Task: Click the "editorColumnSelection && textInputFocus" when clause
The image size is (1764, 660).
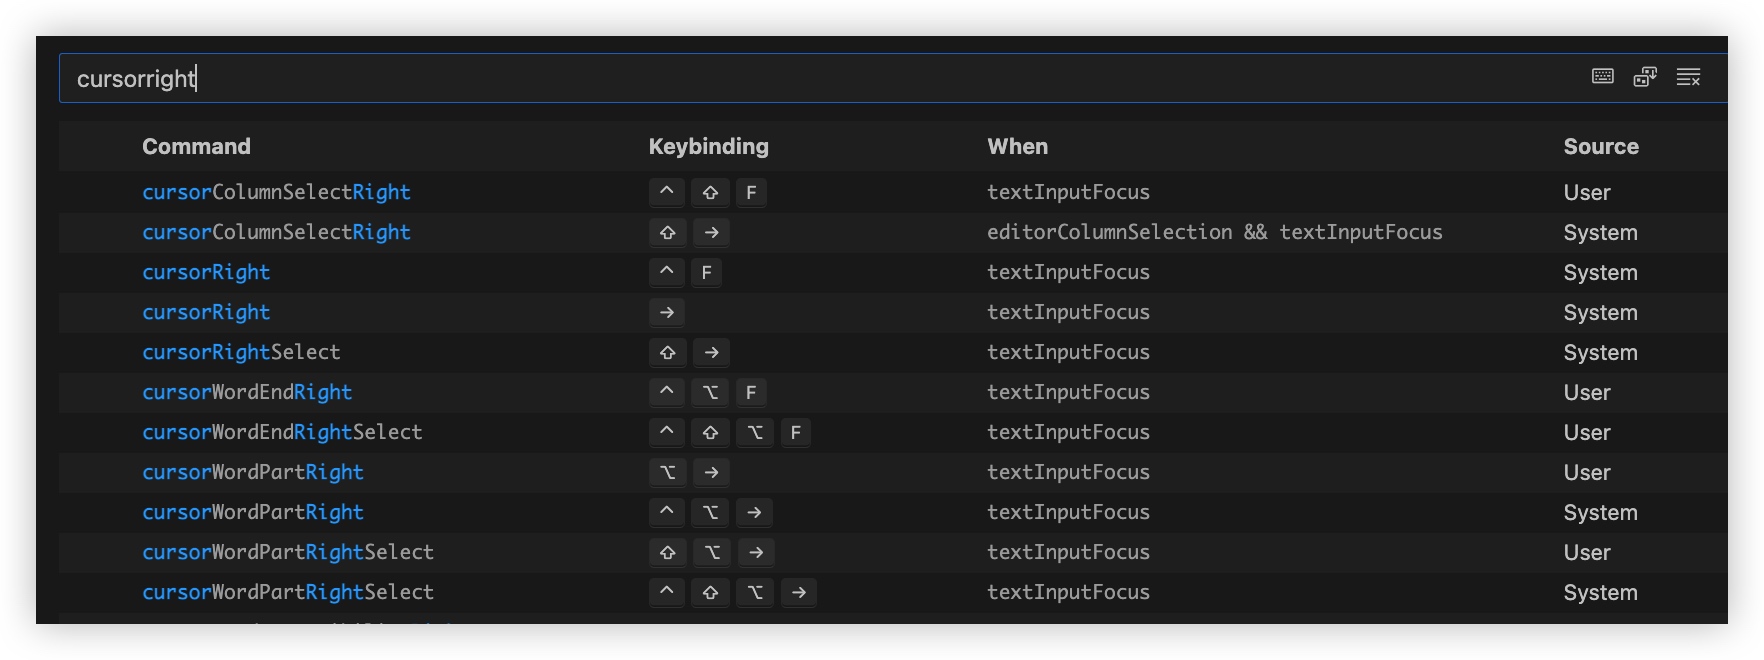Action: 1214,232
